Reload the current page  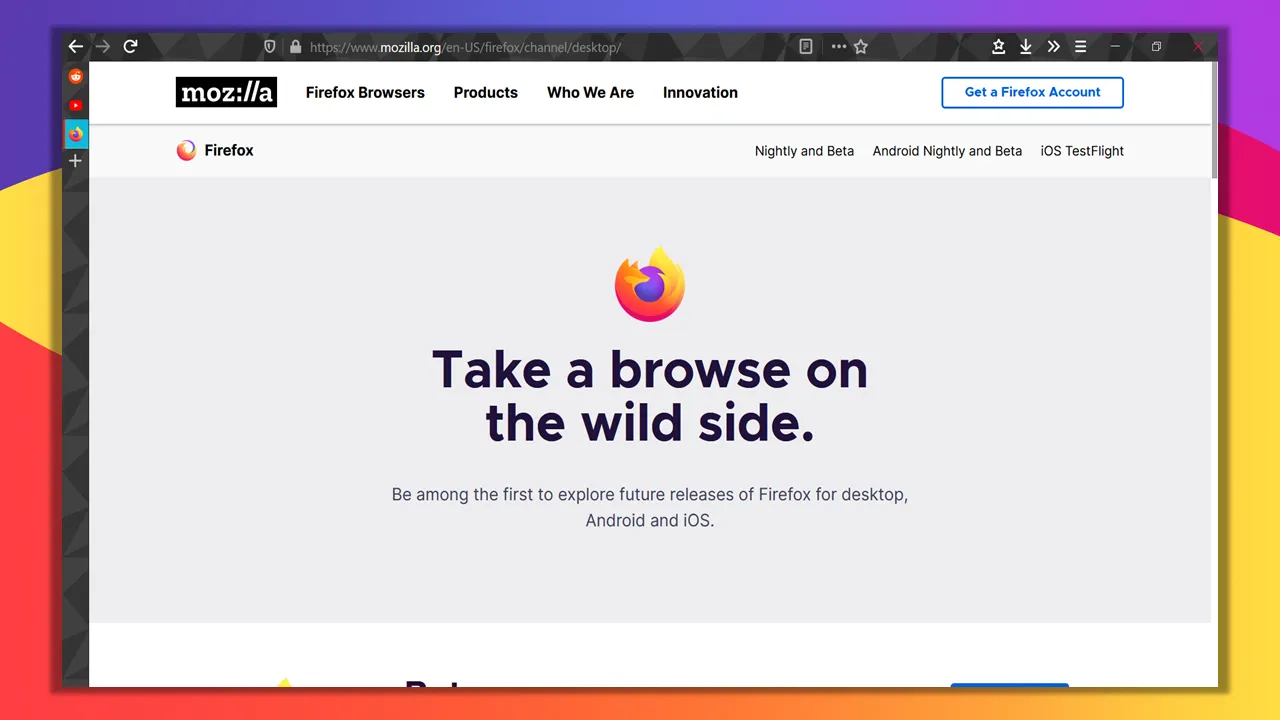pos(130,46)
